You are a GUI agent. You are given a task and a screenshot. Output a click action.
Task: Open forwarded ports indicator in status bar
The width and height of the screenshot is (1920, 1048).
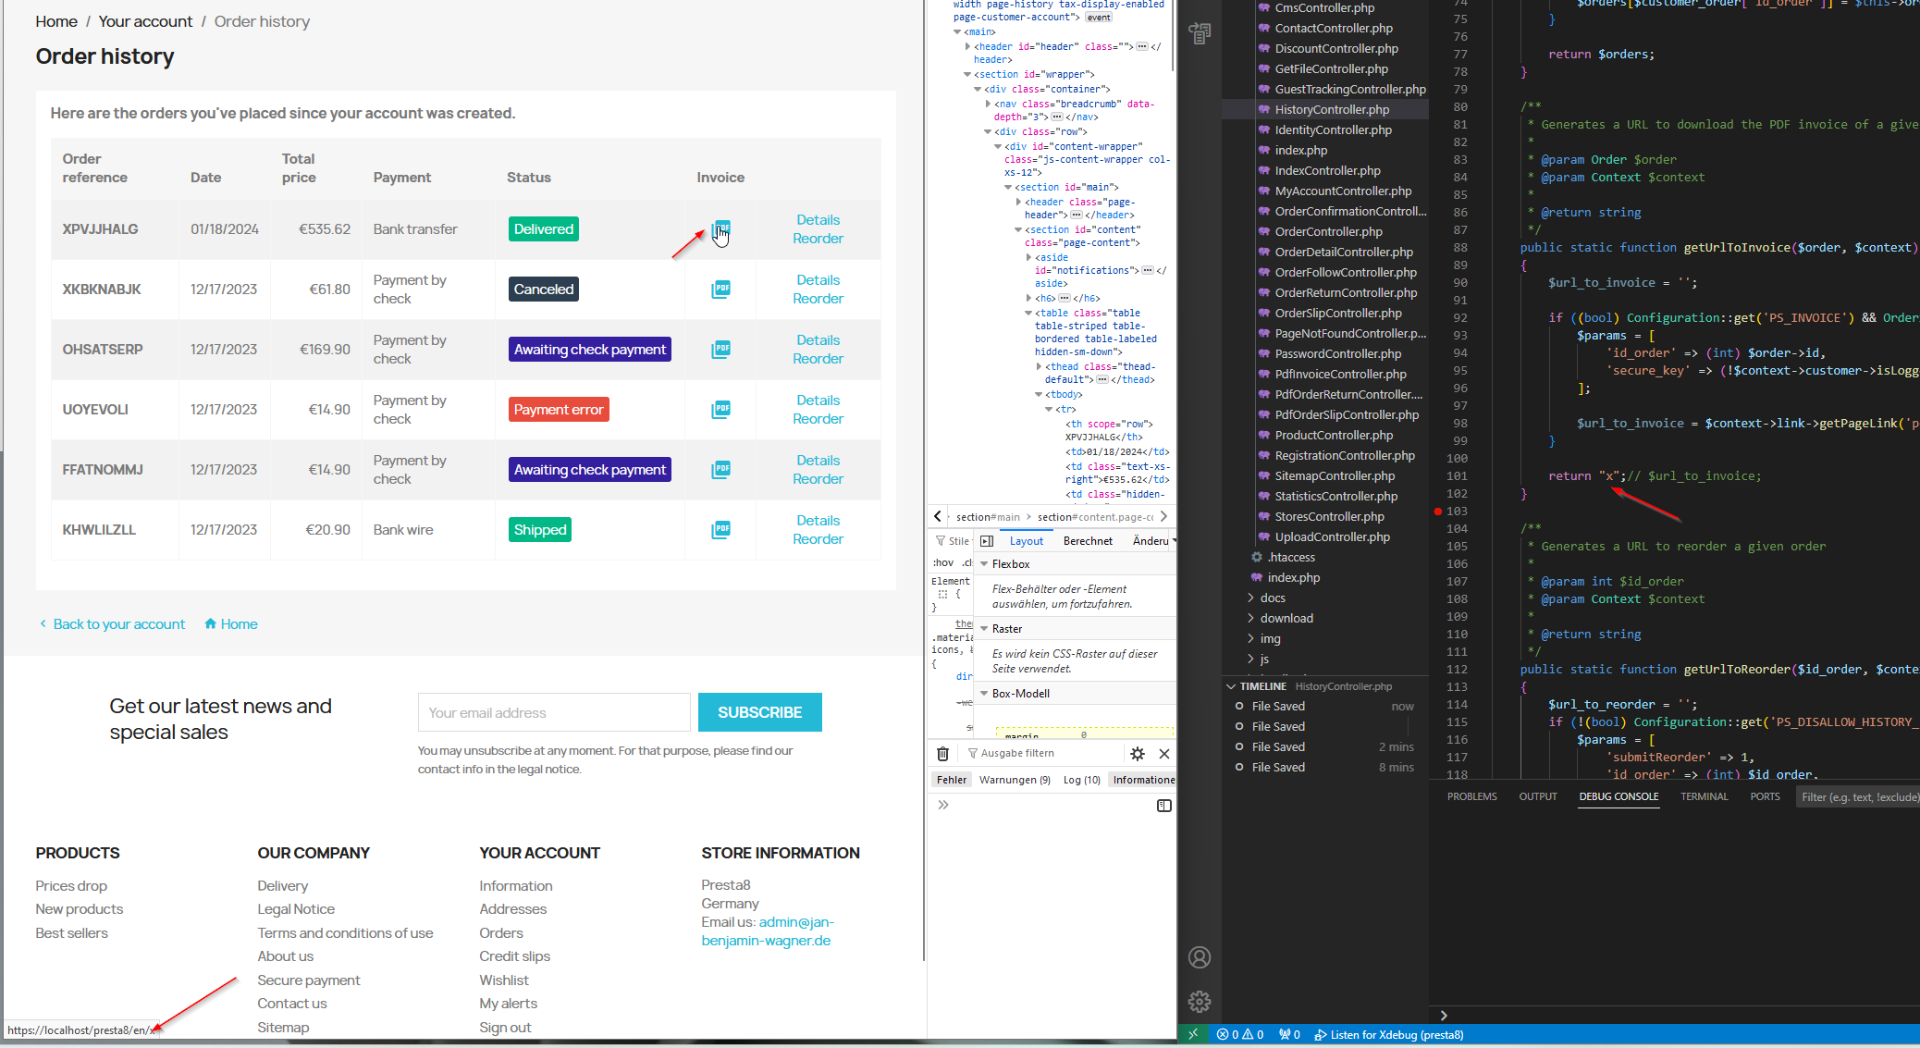point(1289,1035)
